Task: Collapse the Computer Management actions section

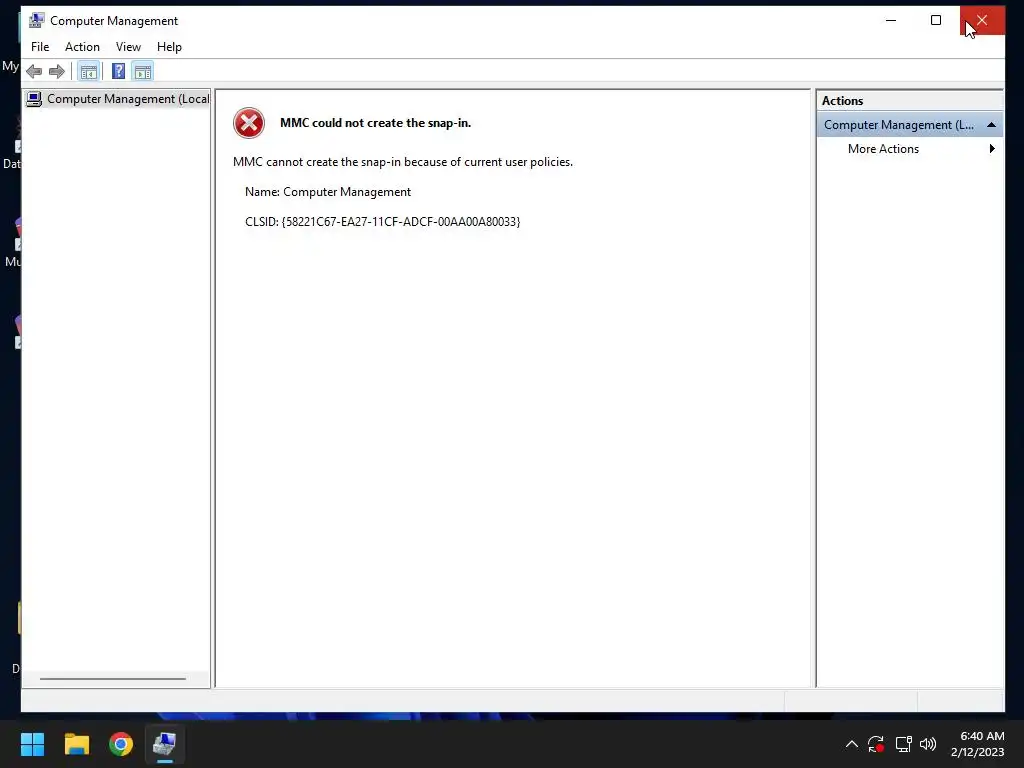Action: click(991, 125)
